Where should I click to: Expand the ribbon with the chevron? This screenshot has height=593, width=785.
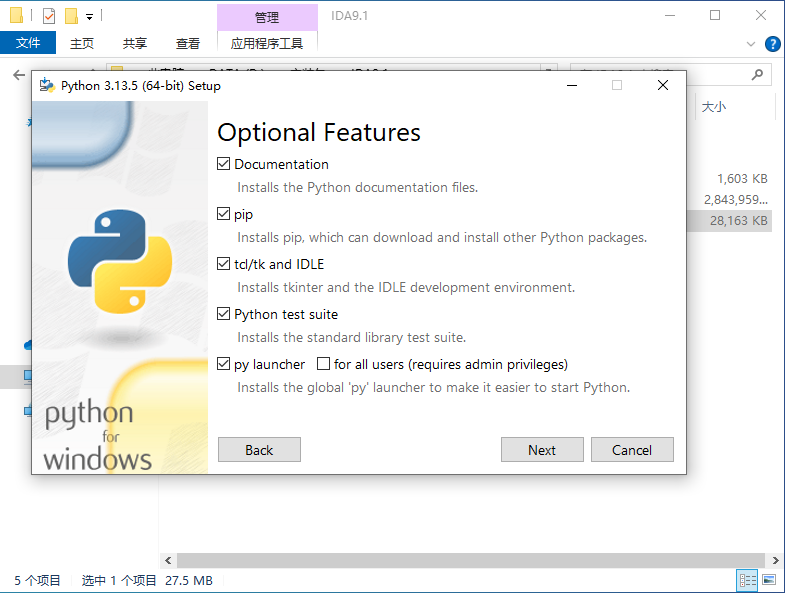pos(752,44)
